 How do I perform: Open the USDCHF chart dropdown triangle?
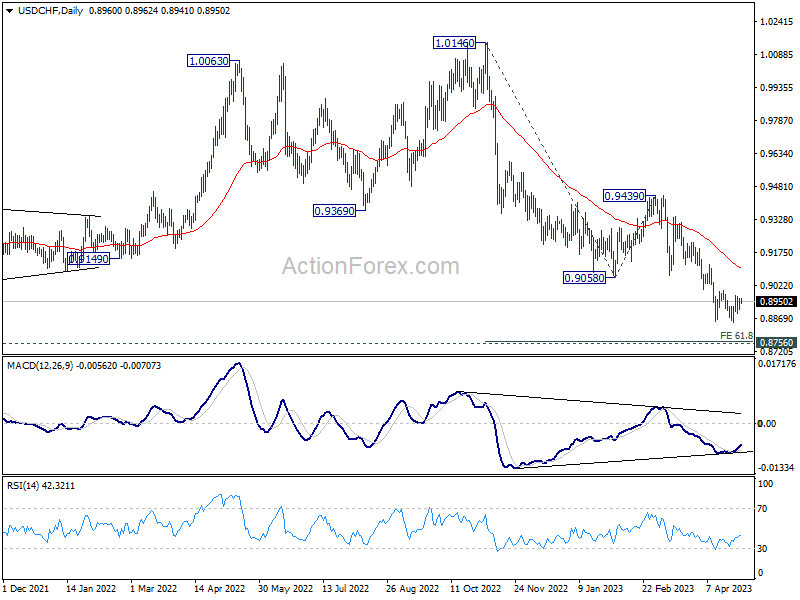point(10,11)
